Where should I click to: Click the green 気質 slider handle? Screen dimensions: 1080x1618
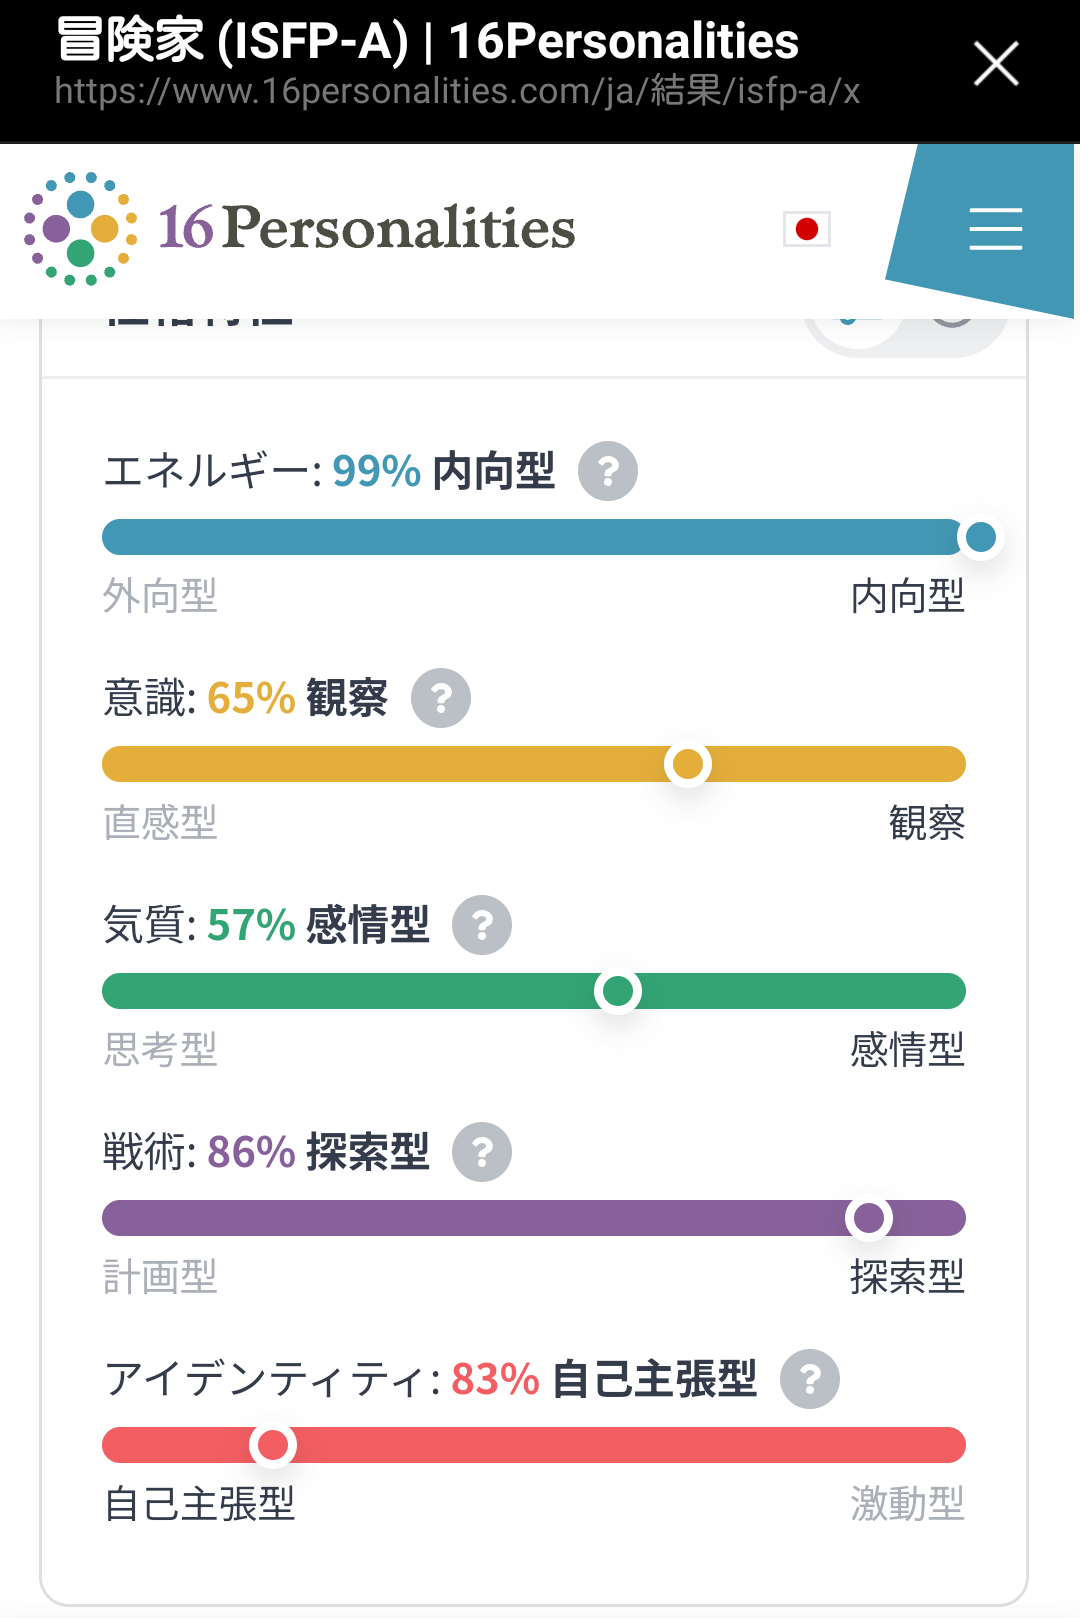pos(618,991)
